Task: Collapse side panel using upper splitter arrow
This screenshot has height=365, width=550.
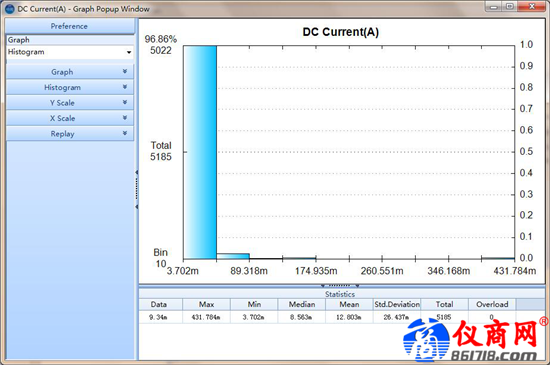Action: pyautogui.click(x=136, y=172)
